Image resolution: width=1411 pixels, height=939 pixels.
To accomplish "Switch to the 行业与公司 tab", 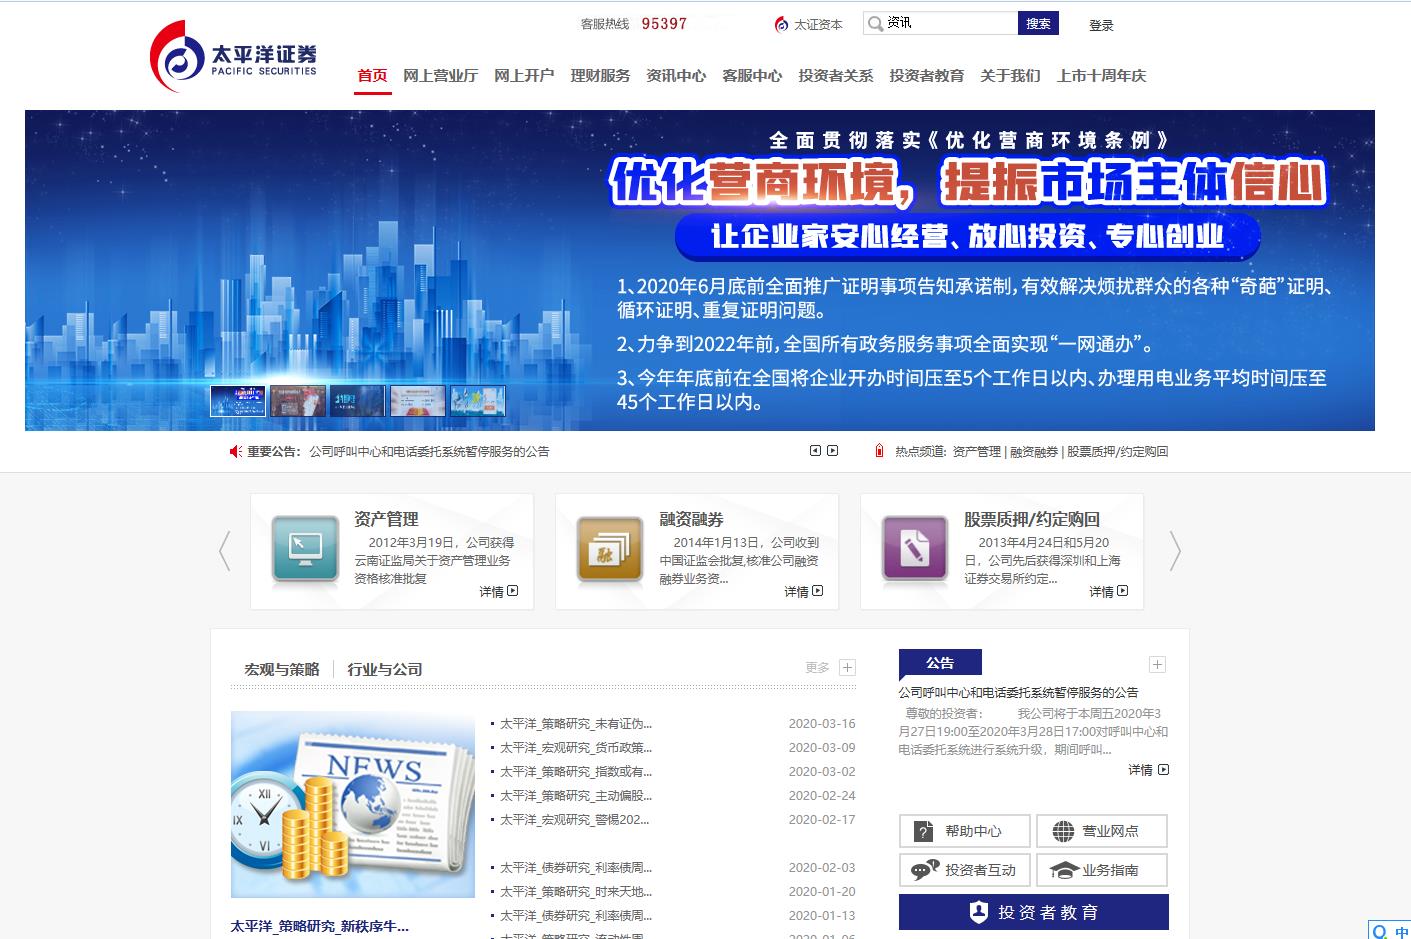I will pyautogui.click(x=385, y=669).
